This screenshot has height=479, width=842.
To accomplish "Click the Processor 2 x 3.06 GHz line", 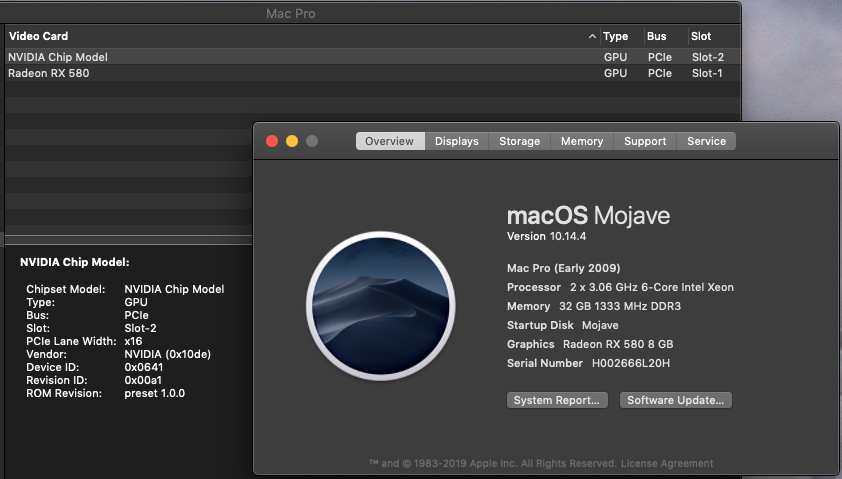I will tap(620, 287).
